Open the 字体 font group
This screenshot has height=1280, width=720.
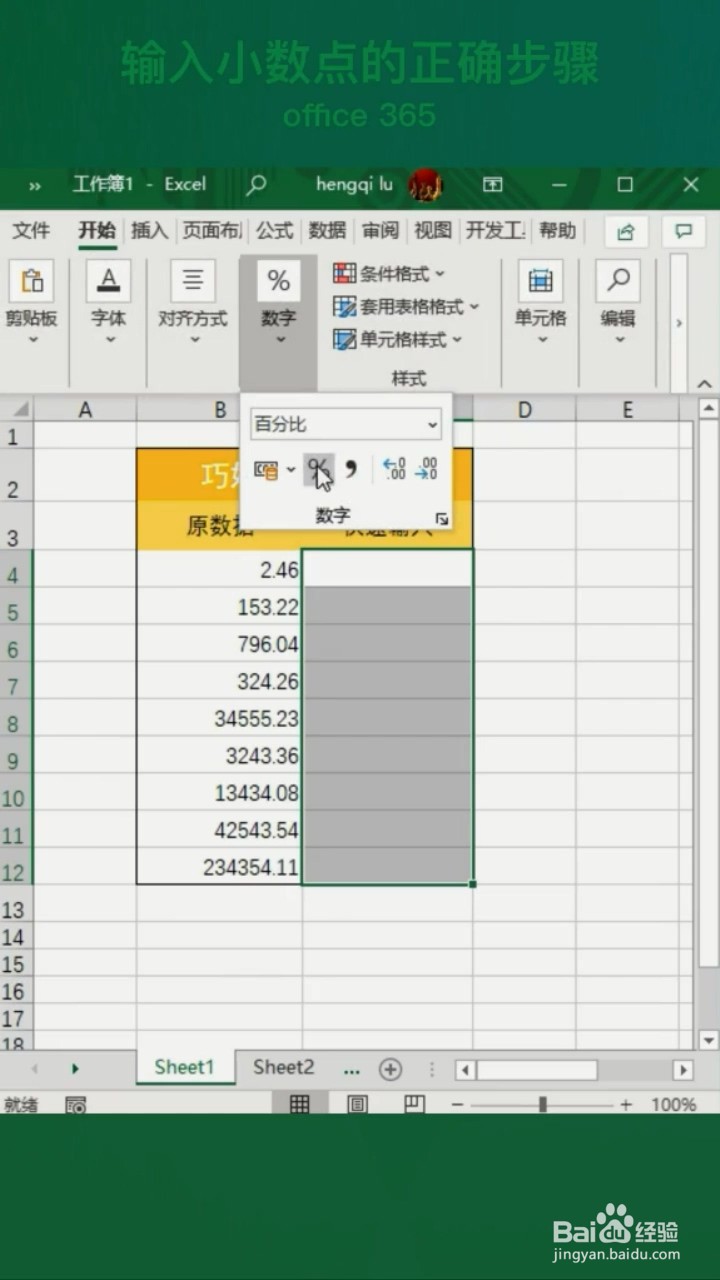(108, 304)
